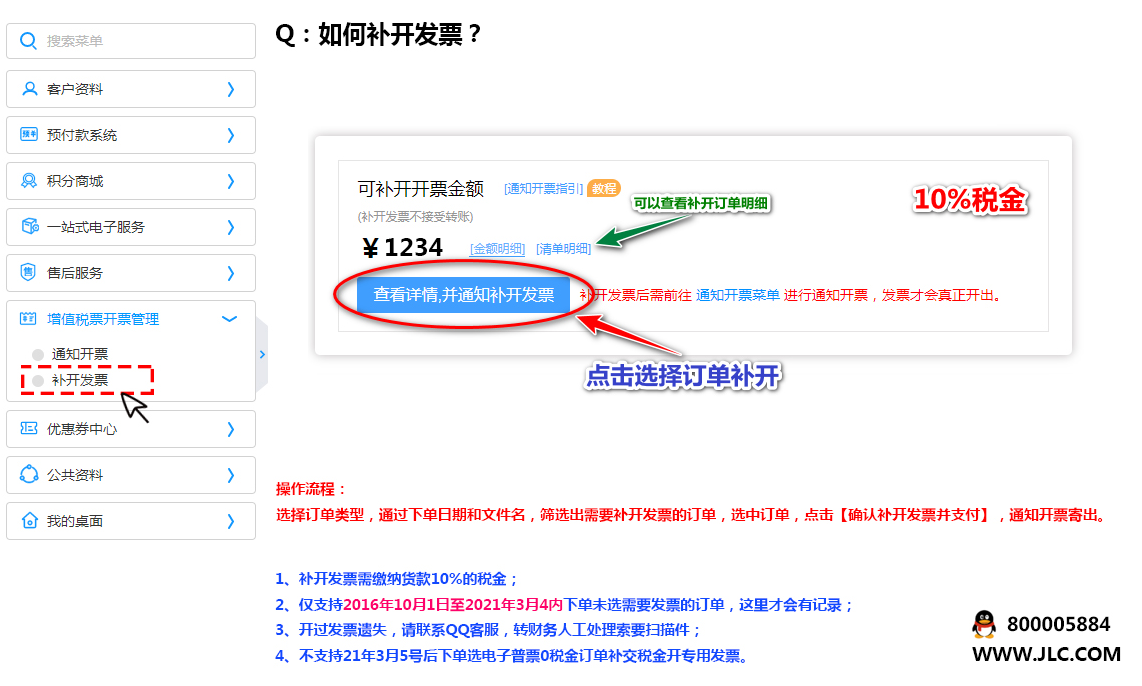Image resolution: width=1142 pixels, height=686 pixels.
Task: Click the 一站式电子服务 box icon
Action: point(28,227)
